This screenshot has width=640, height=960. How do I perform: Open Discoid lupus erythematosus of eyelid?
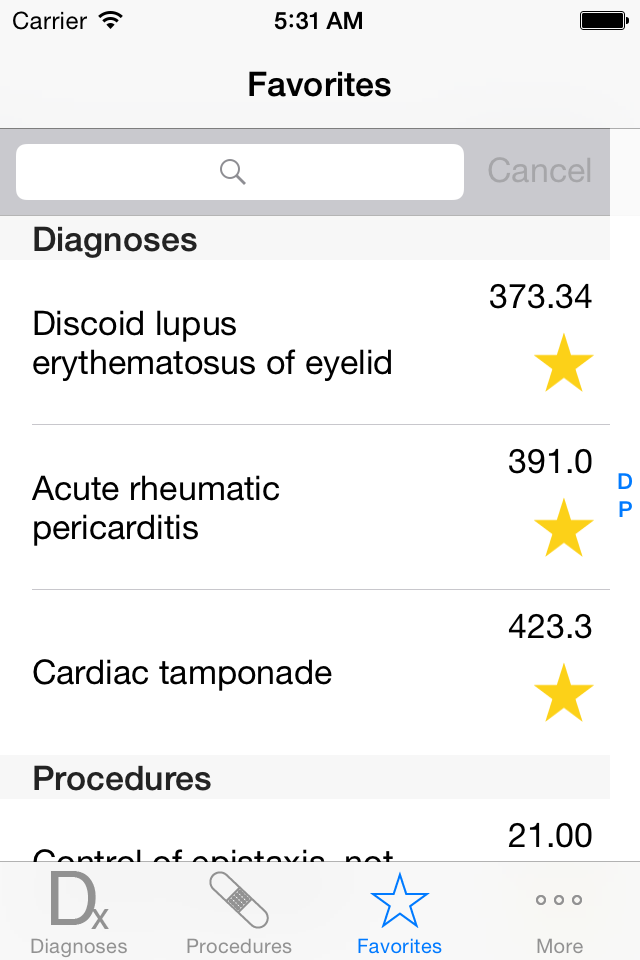(305, 342)
